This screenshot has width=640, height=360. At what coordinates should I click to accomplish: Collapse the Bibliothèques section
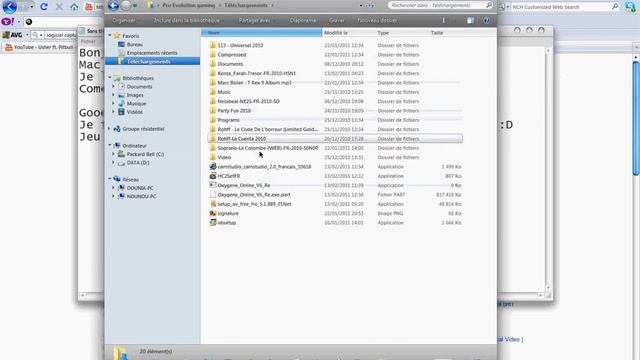click(x=110, y=78)
